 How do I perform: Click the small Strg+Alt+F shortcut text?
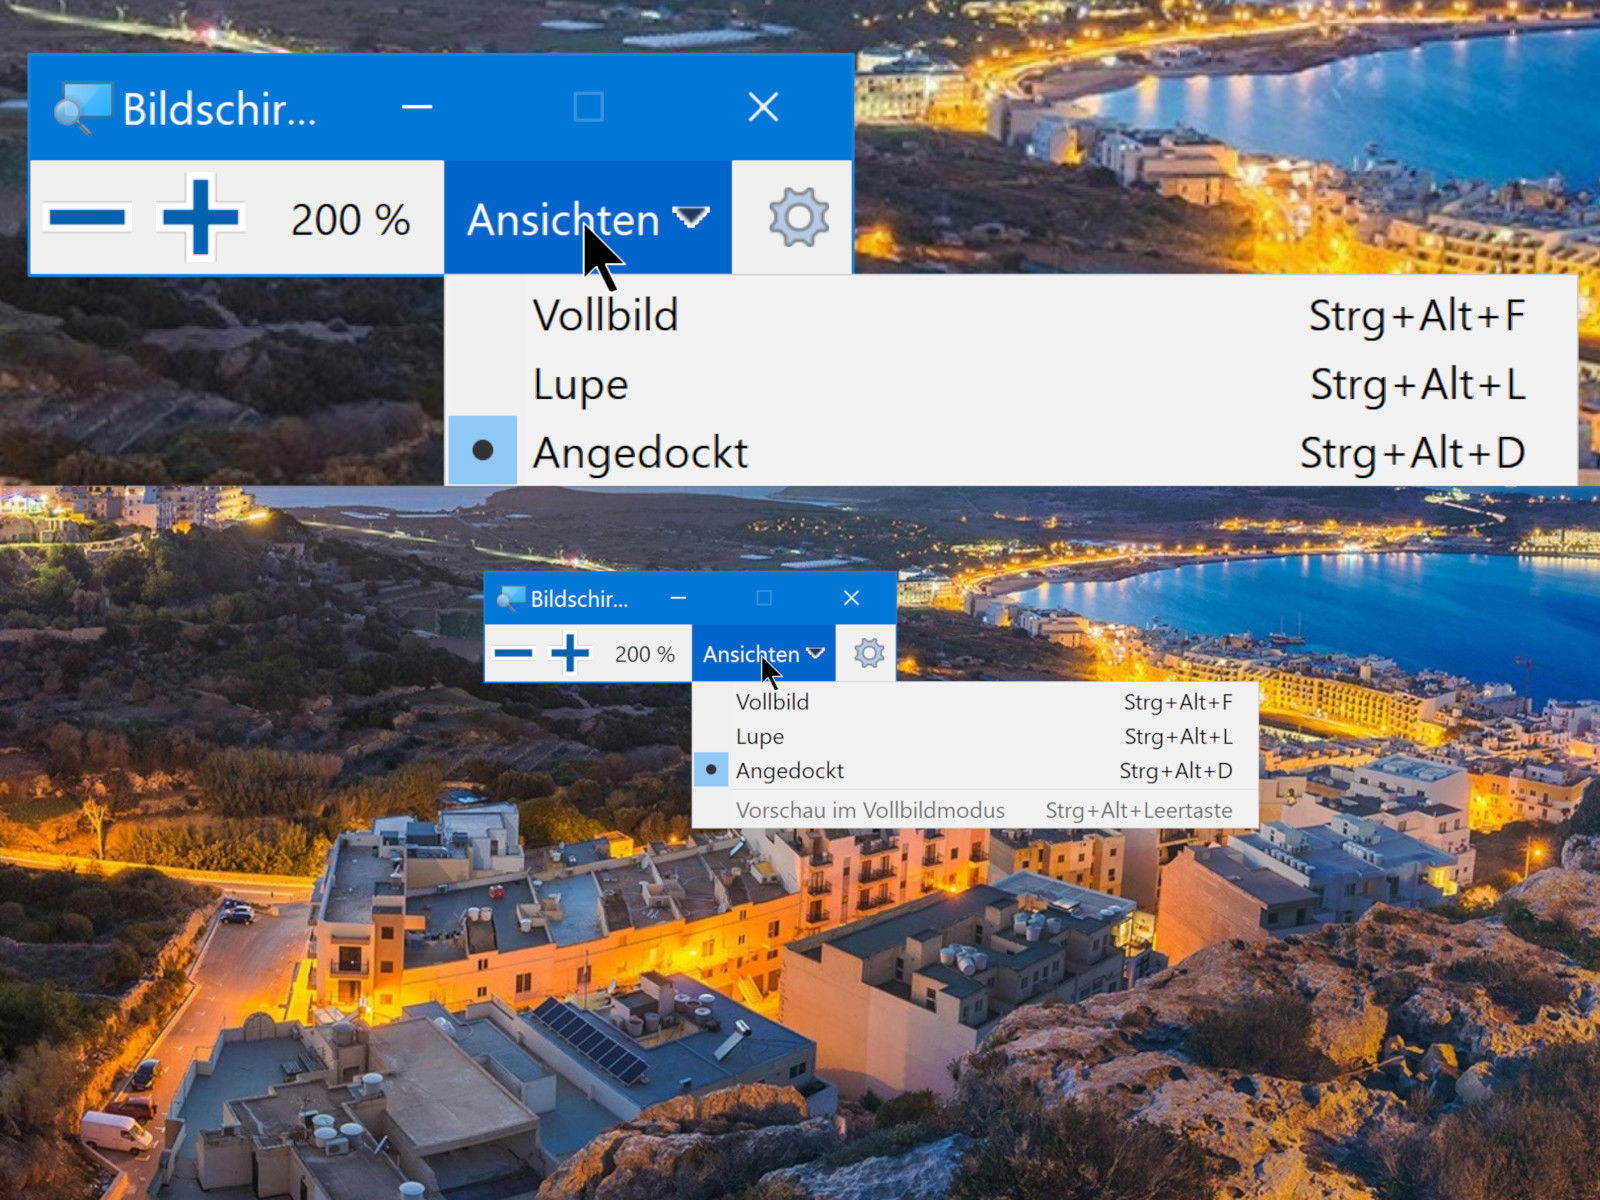coord(1178,702)
